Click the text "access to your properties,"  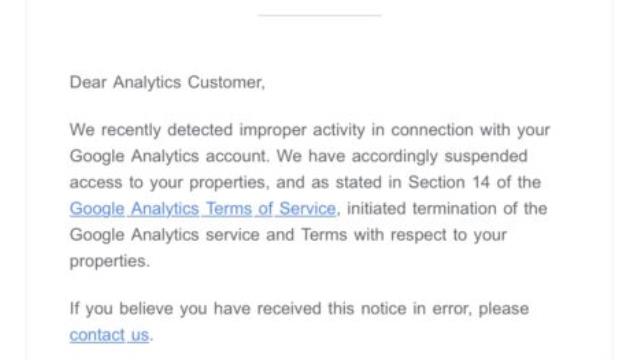170,182
